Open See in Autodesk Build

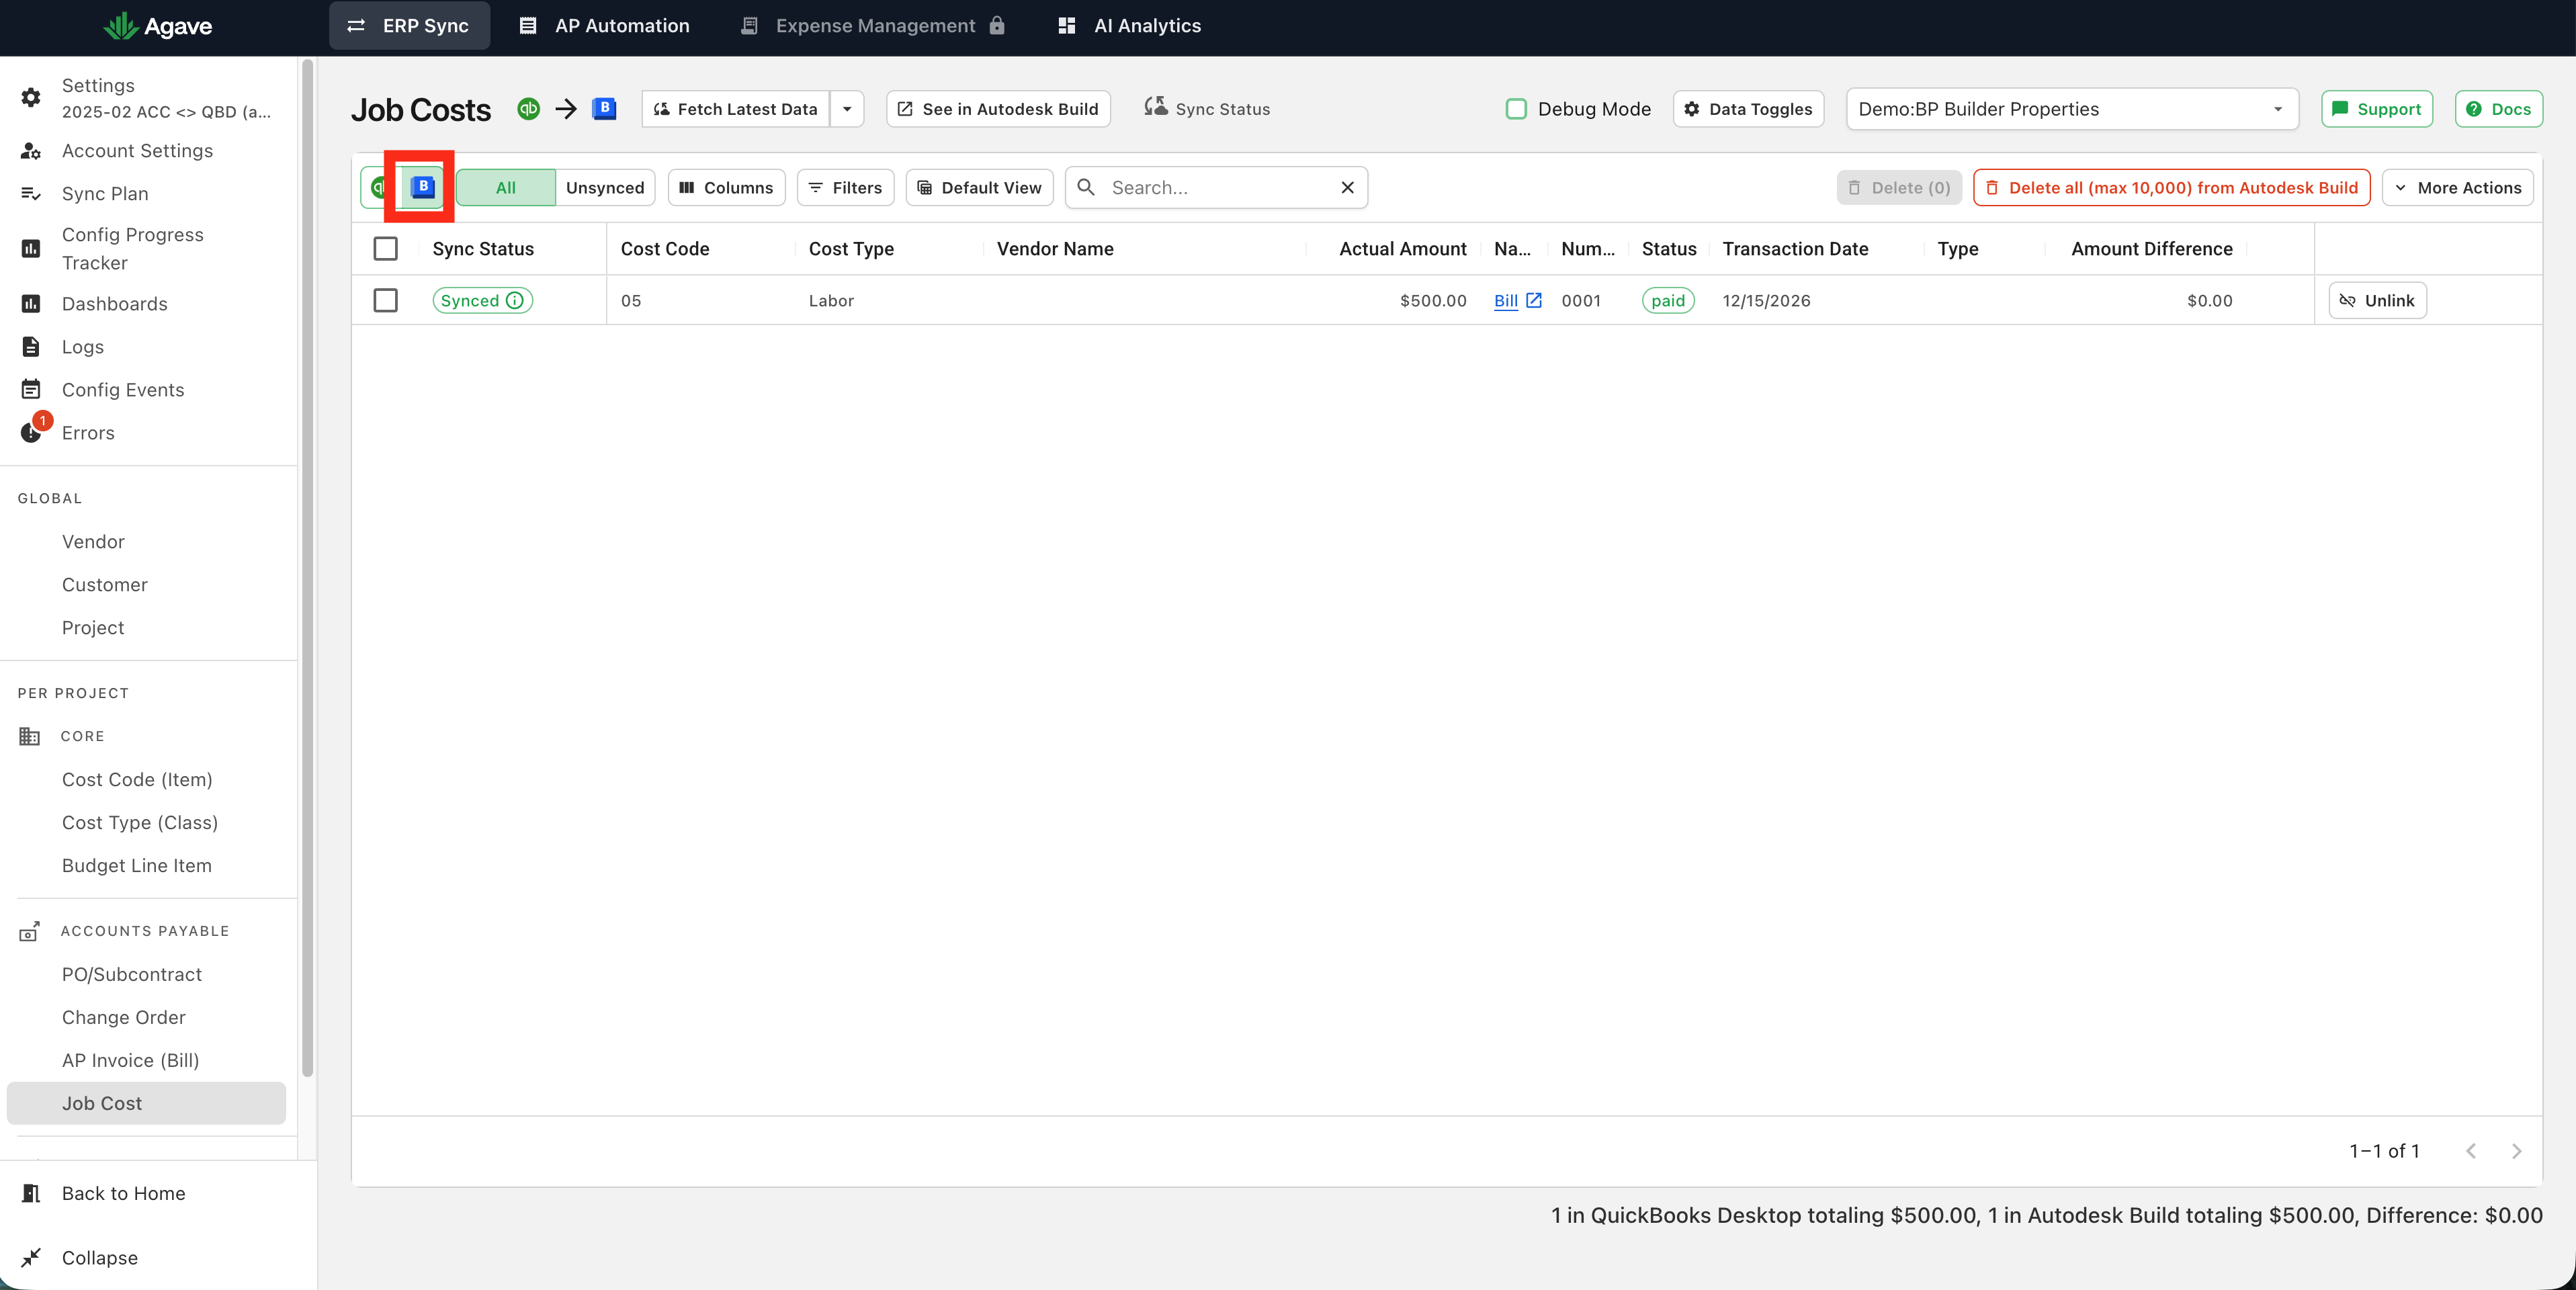(998, 109)
